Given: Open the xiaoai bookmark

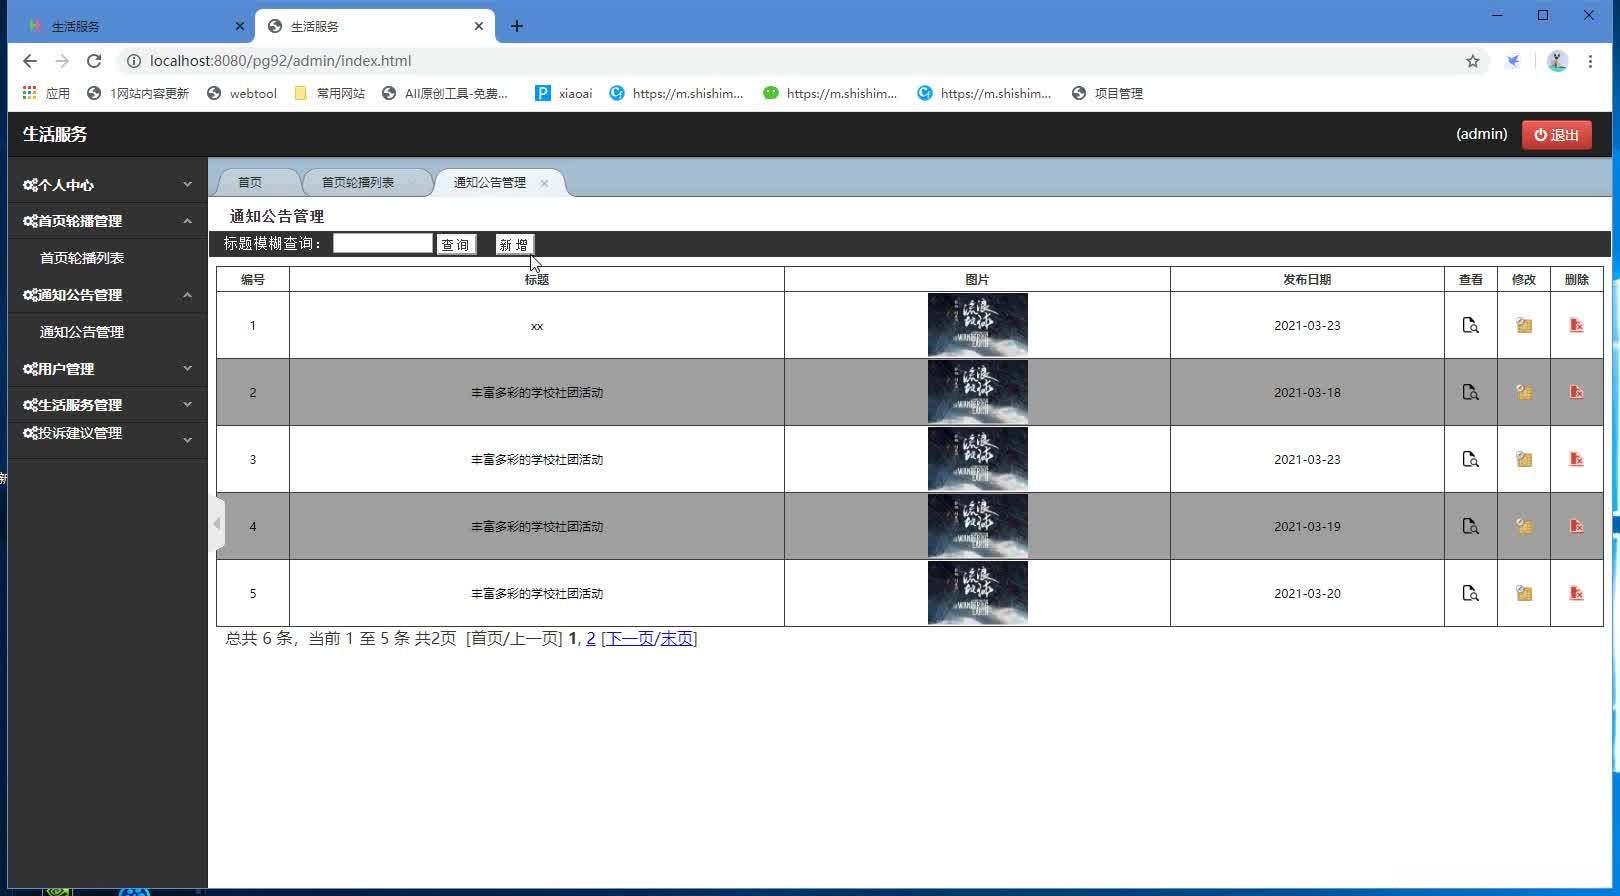Looking at the screenshot, I should click(x=564, y=93).
